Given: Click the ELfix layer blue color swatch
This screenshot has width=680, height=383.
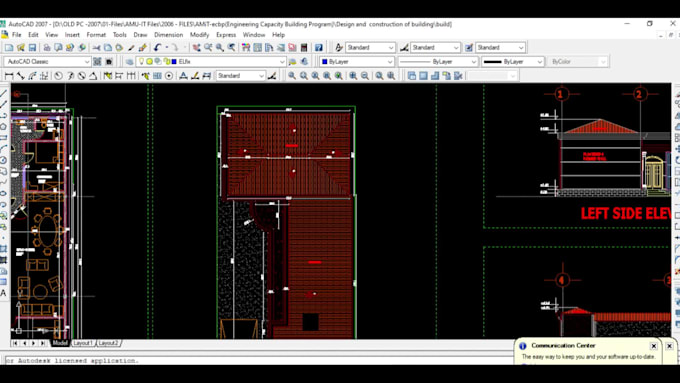Looking at the screenshot, I should (174, 62).
